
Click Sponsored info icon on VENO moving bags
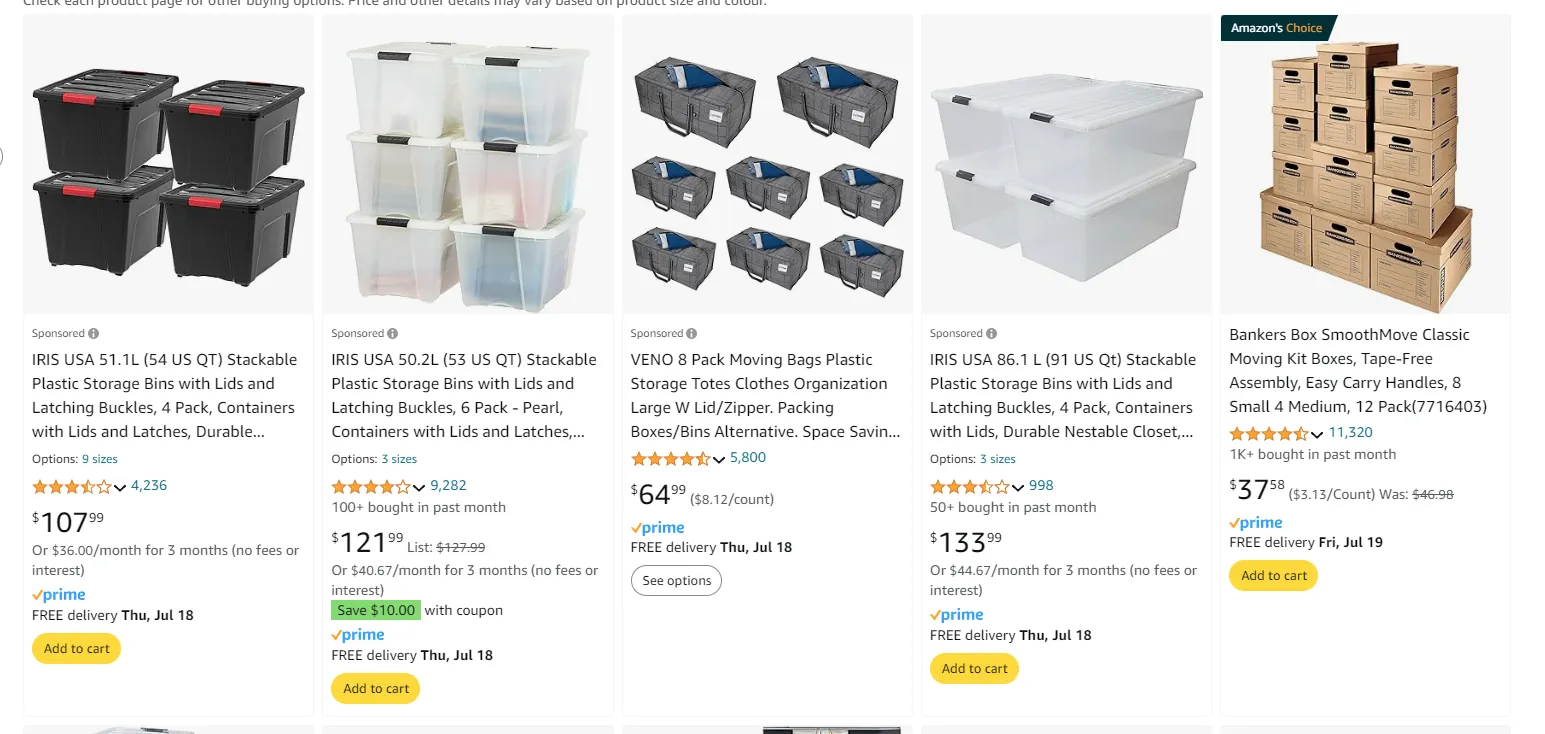pos(692,334)
